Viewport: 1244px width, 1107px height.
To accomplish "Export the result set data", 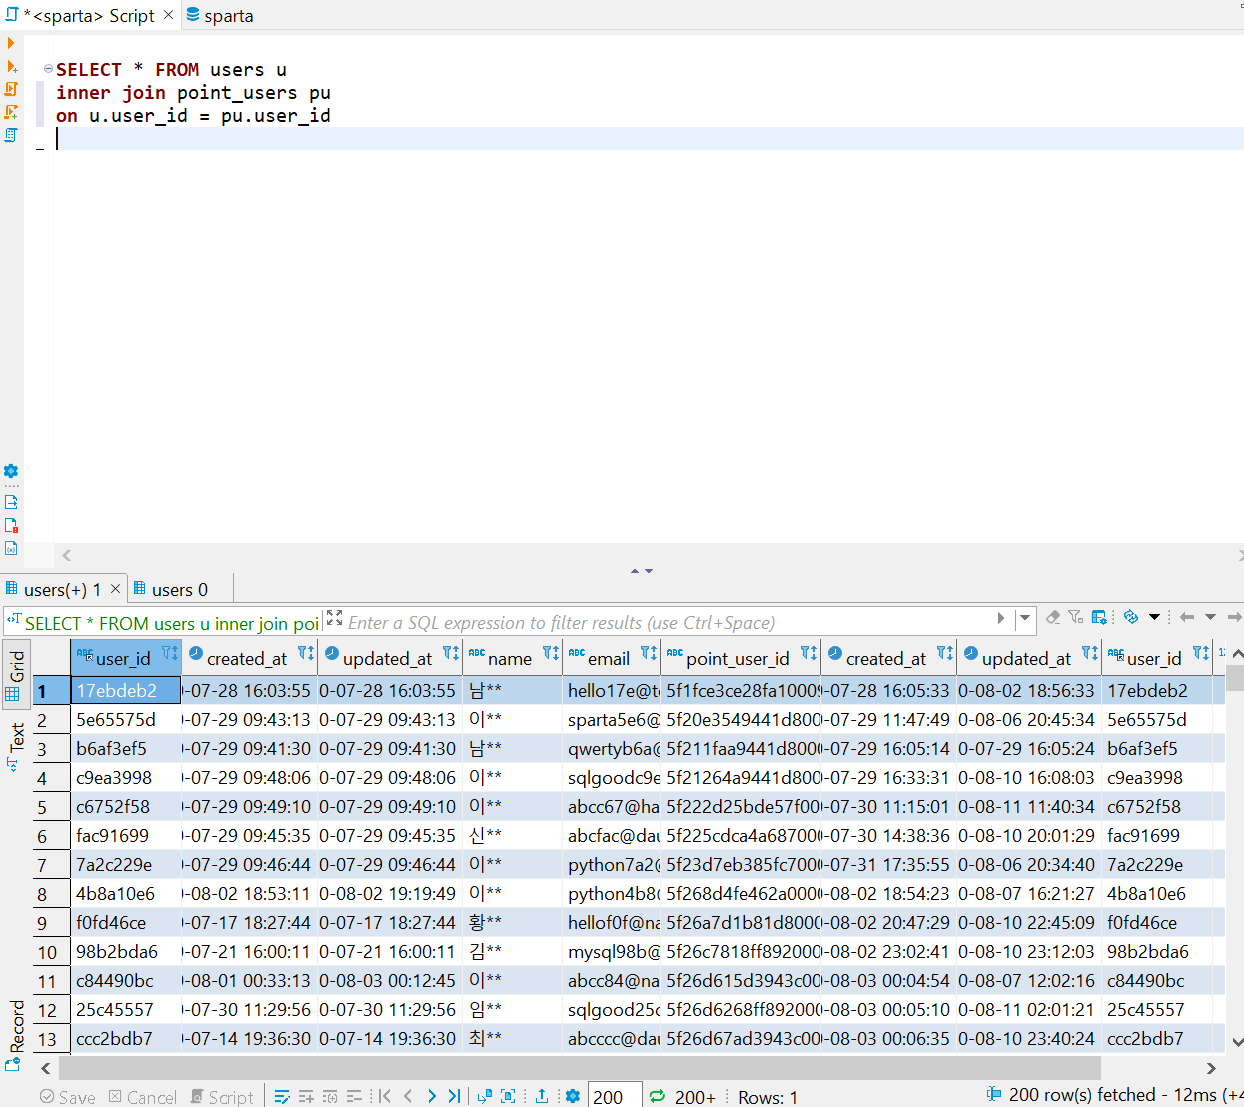I will [543, 1096].
